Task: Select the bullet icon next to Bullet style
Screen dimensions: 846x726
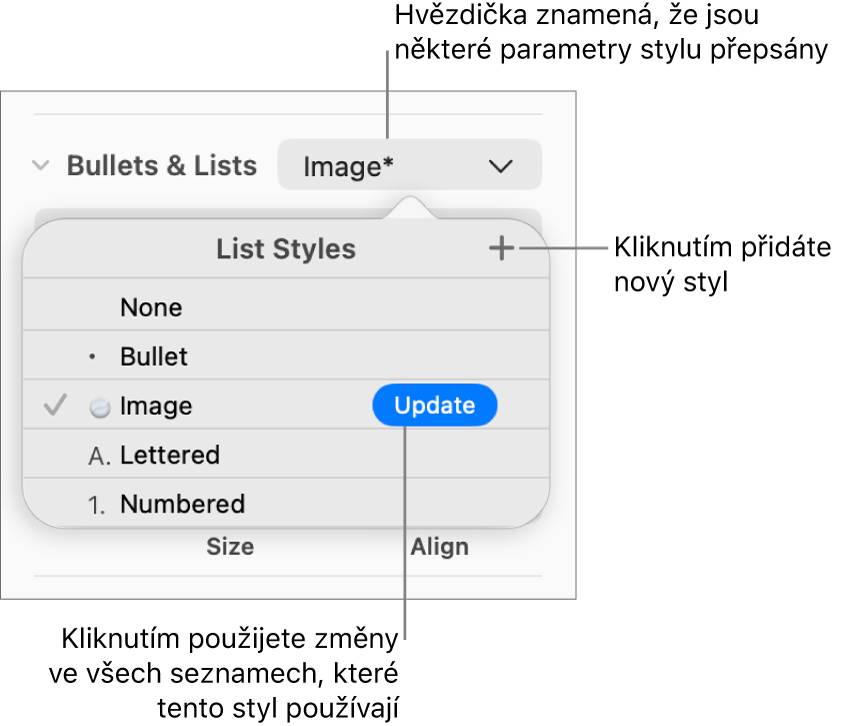Action: coord(90,356)
